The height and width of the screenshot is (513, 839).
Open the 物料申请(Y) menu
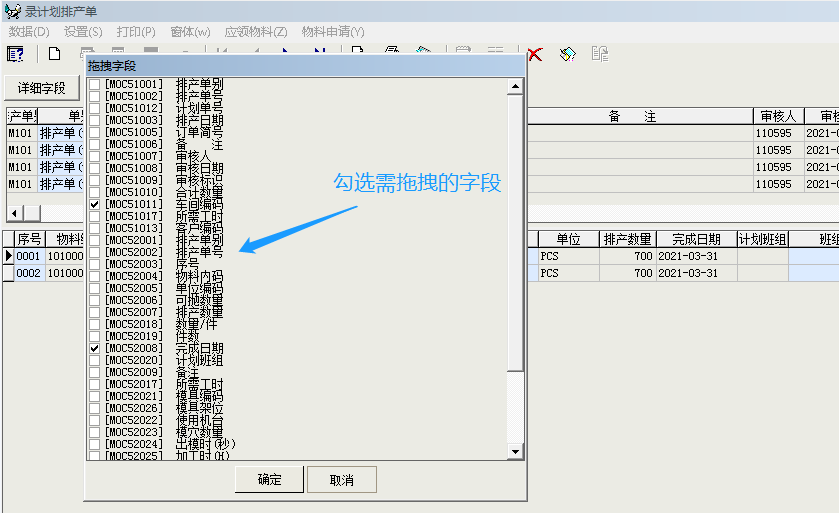tap(333, 32)
